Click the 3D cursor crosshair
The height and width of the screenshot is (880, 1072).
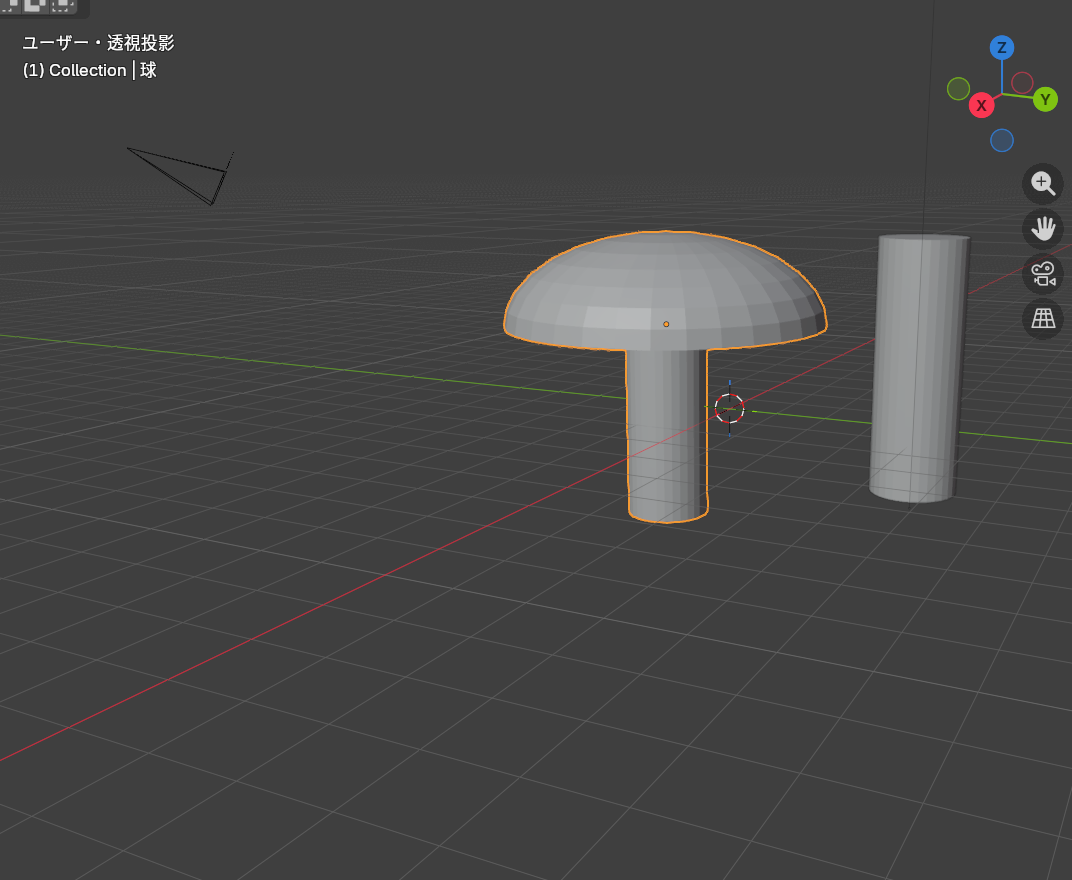[729, 408]
